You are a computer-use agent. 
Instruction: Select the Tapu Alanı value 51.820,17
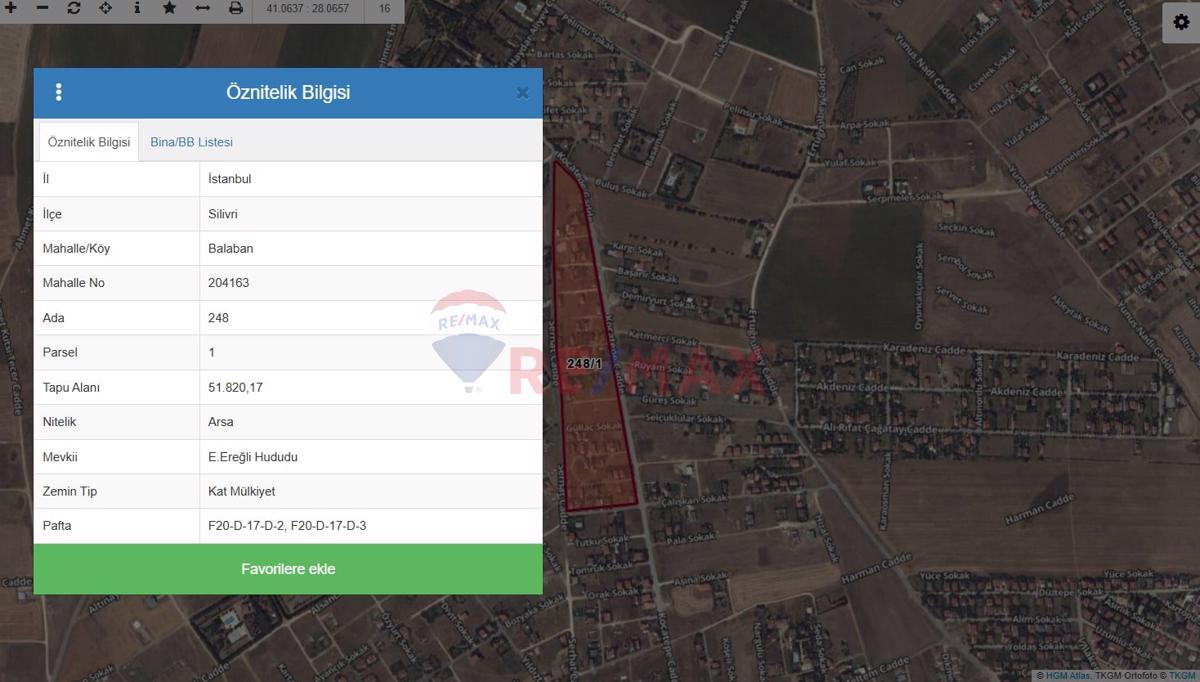(x=234, y=387)
